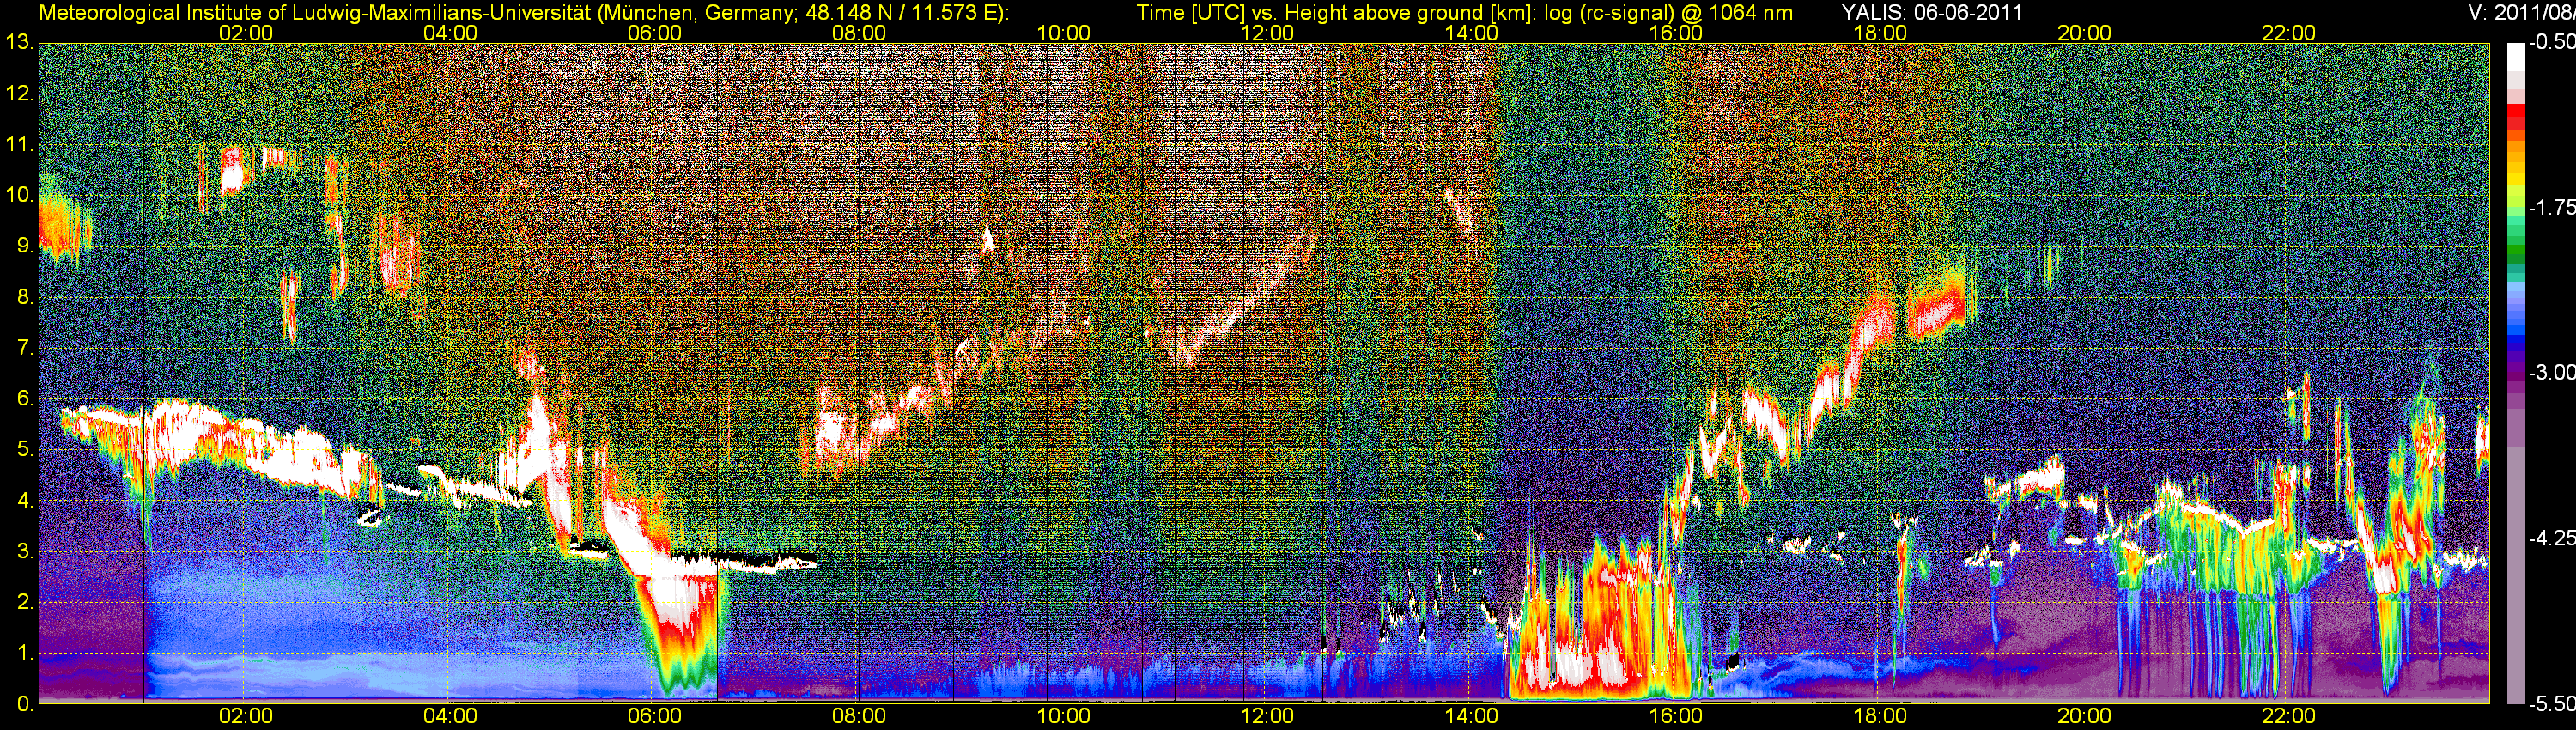The height and width of the screenshot is (730, 2576).
Task: Select the 06:00 label on the top time axis
Action: tap(654, 33)
